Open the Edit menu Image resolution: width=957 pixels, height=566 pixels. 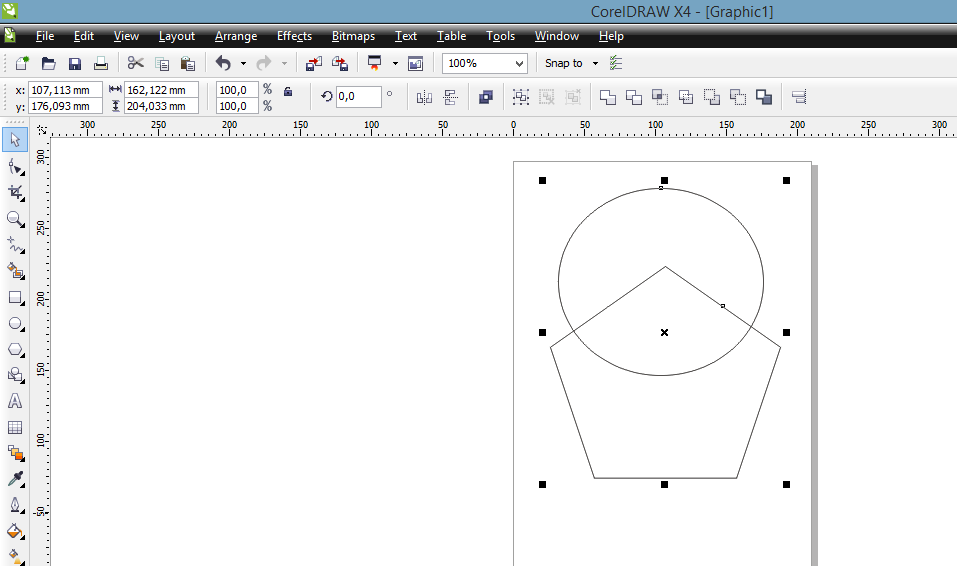[84, 36]
